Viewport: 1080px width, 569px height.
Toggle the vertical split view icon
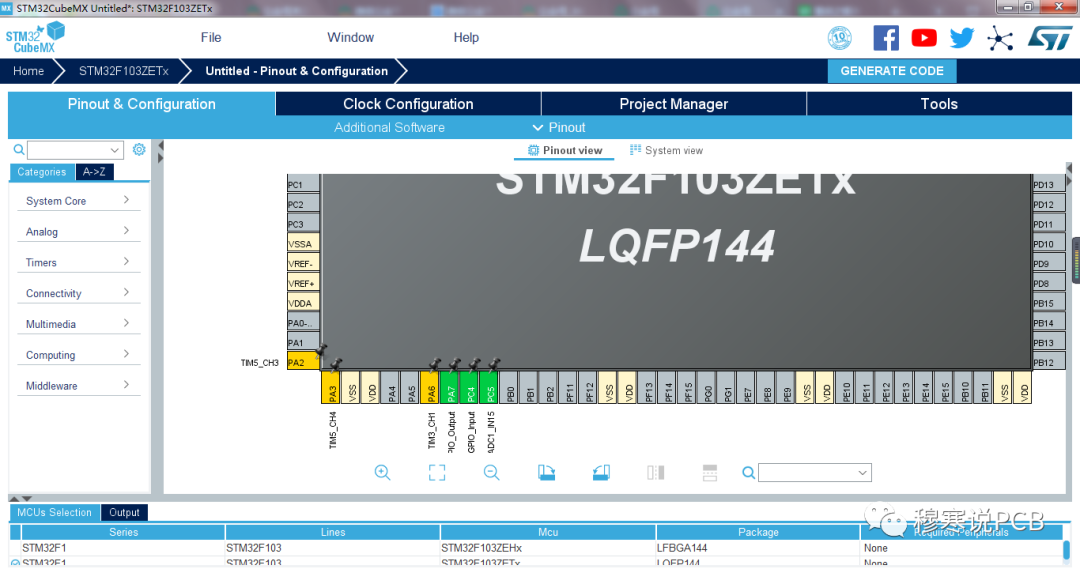pos(656,473)
